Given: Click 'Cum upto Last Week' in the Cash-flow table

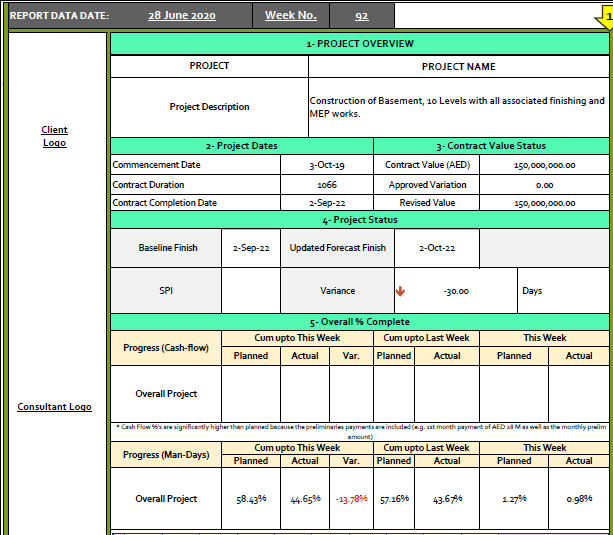Looking at the screenshot, I should [426, 338].
